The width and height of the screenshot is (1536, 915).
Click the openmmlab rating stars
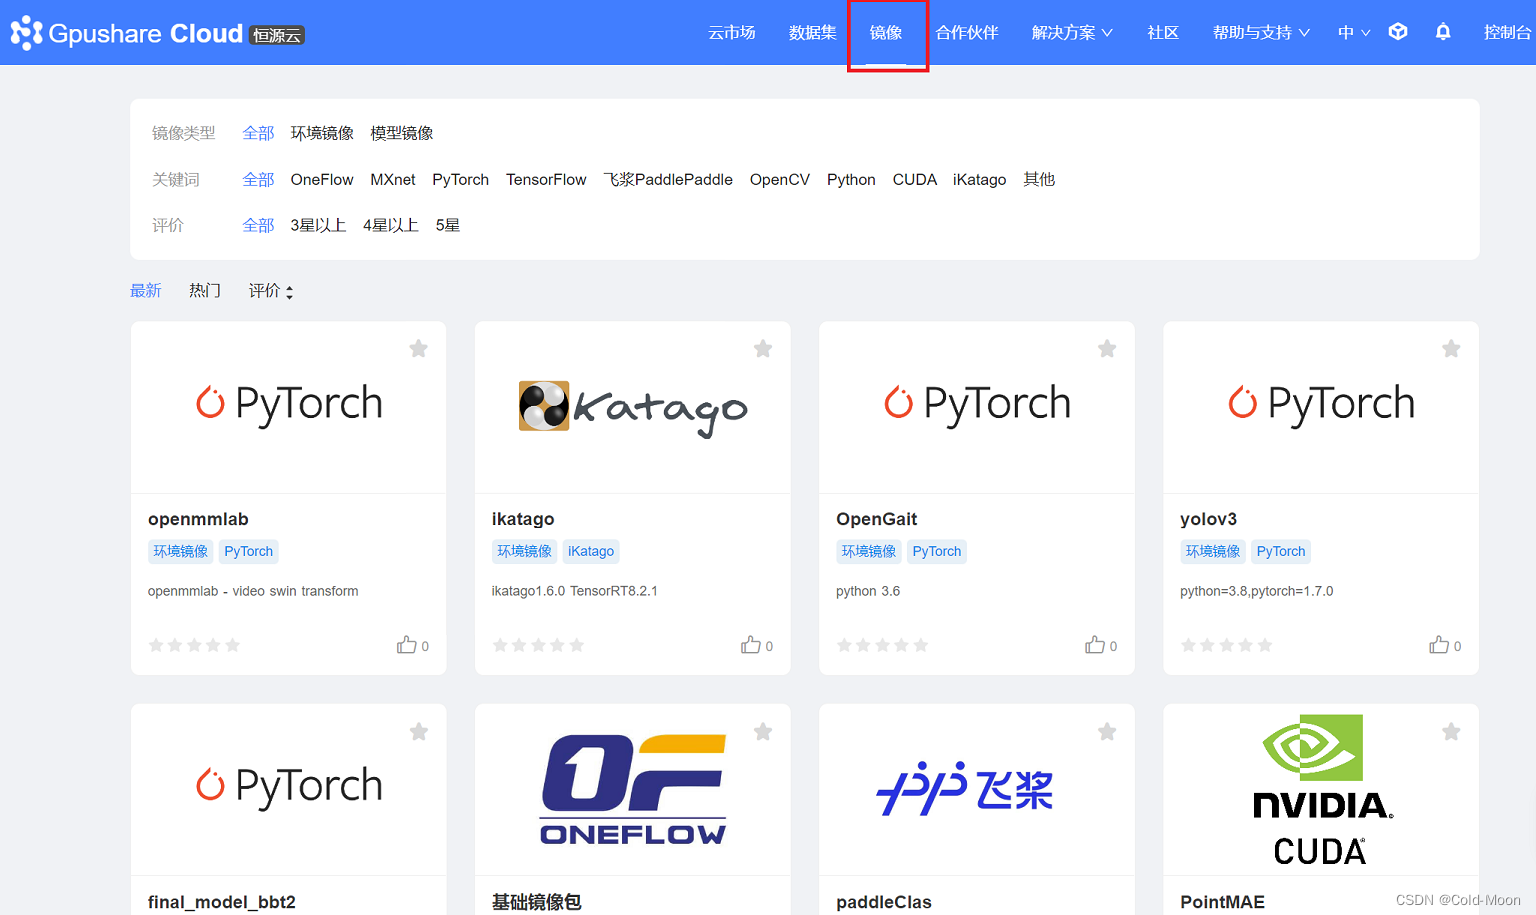[194, 645]
